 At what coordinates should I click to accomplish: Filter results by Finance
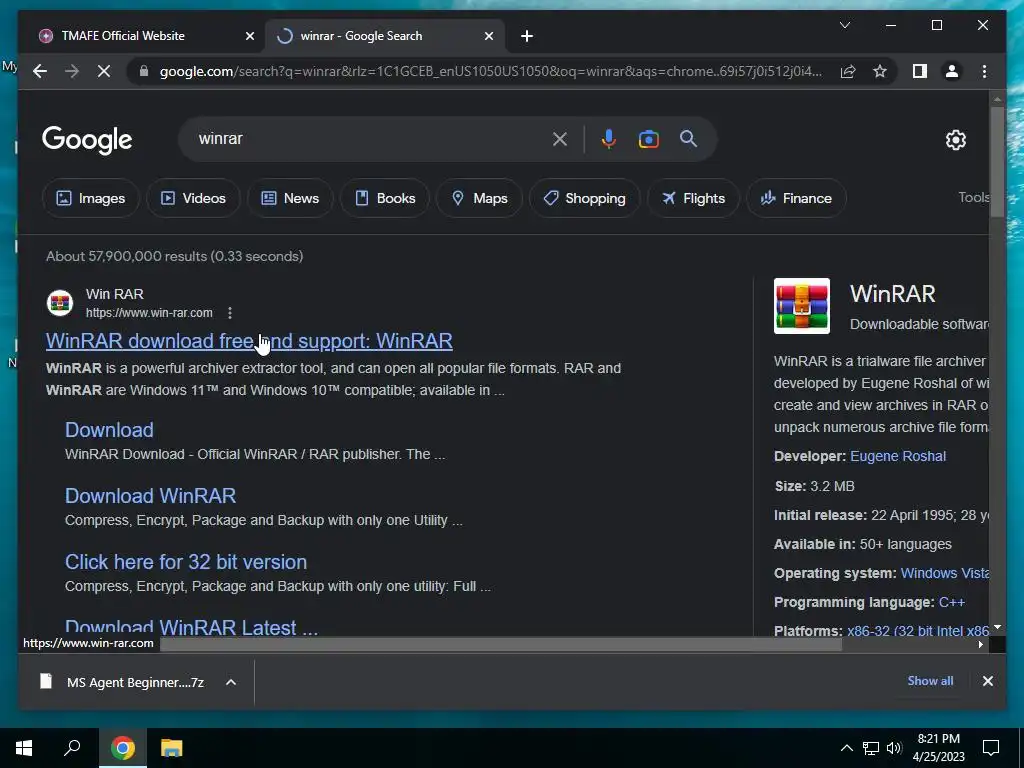pos(796,198)
